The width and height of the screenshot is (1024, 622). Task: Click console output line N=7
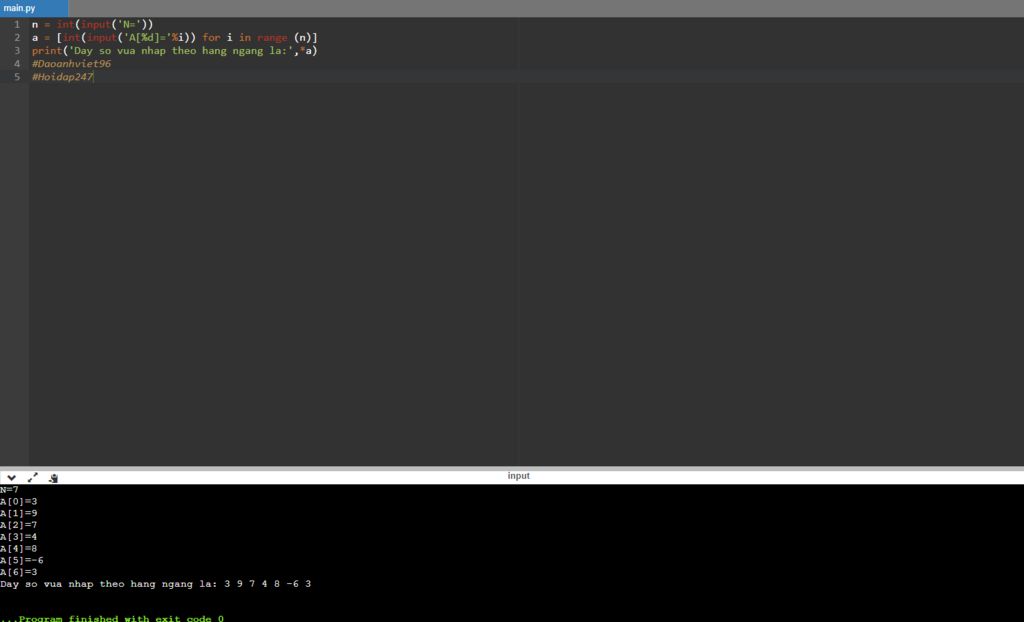[9, 489]
